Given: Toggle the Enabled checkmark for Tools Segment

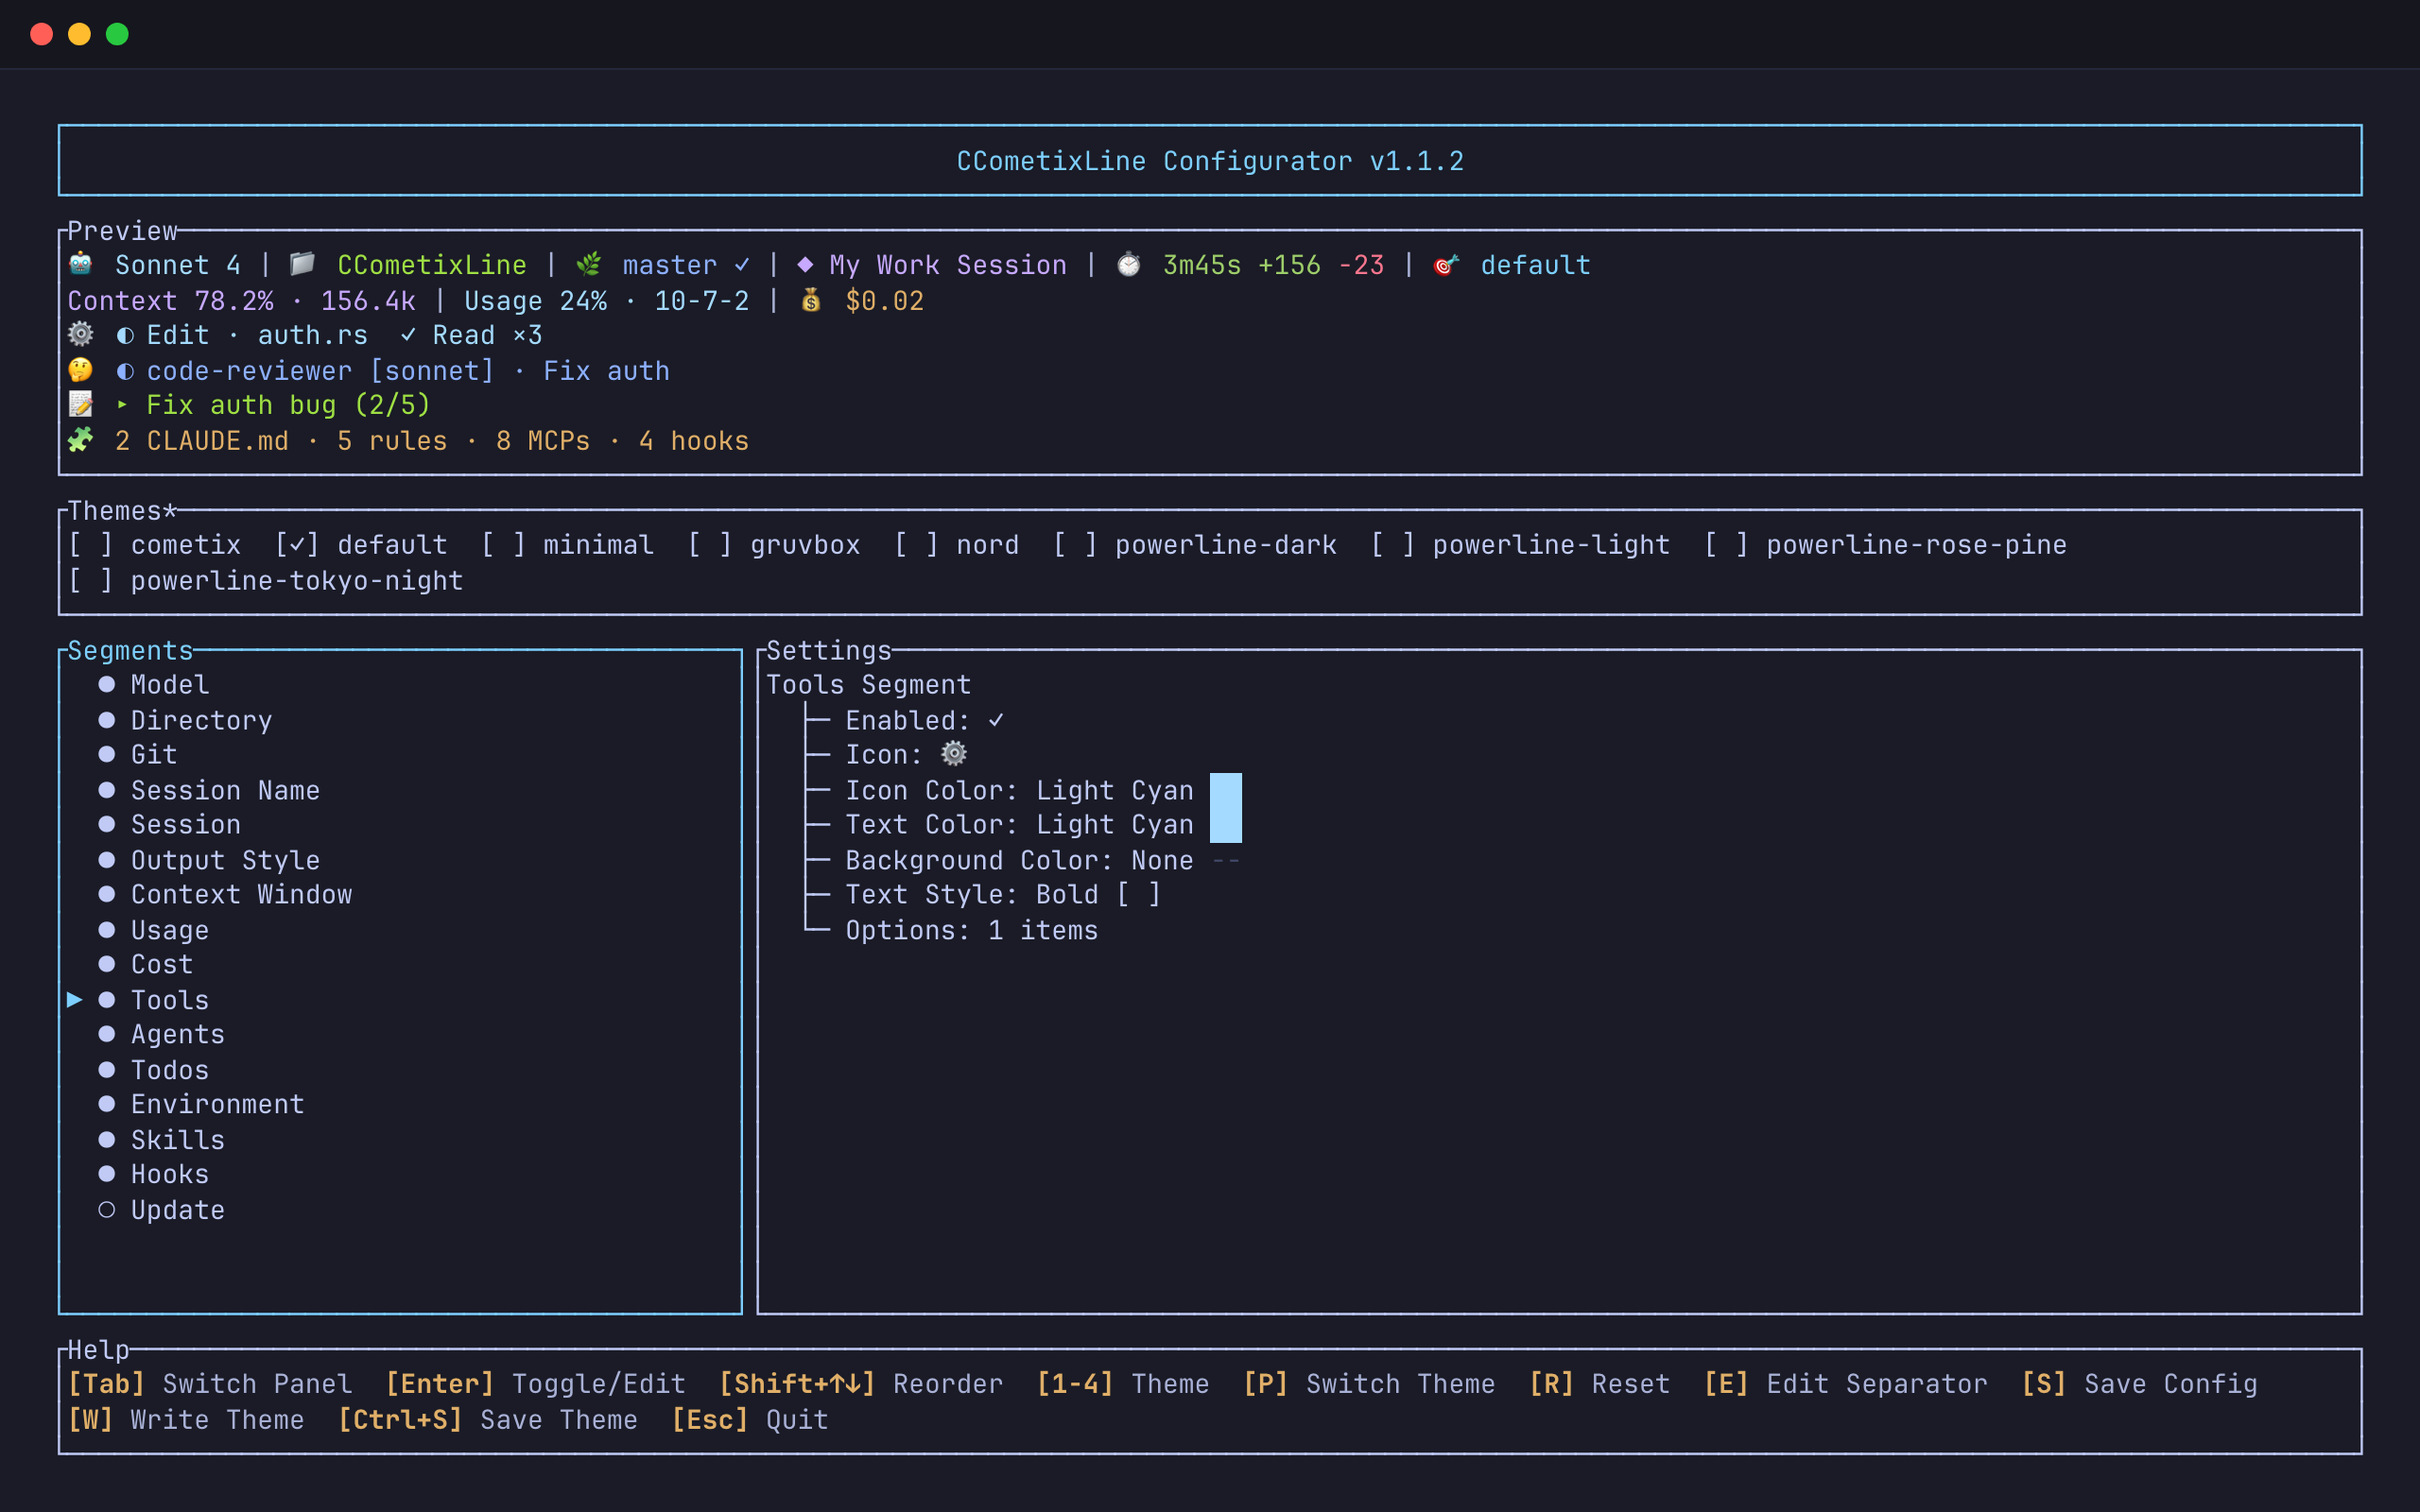Looking at the screenshot, I should tap(996, 720).
